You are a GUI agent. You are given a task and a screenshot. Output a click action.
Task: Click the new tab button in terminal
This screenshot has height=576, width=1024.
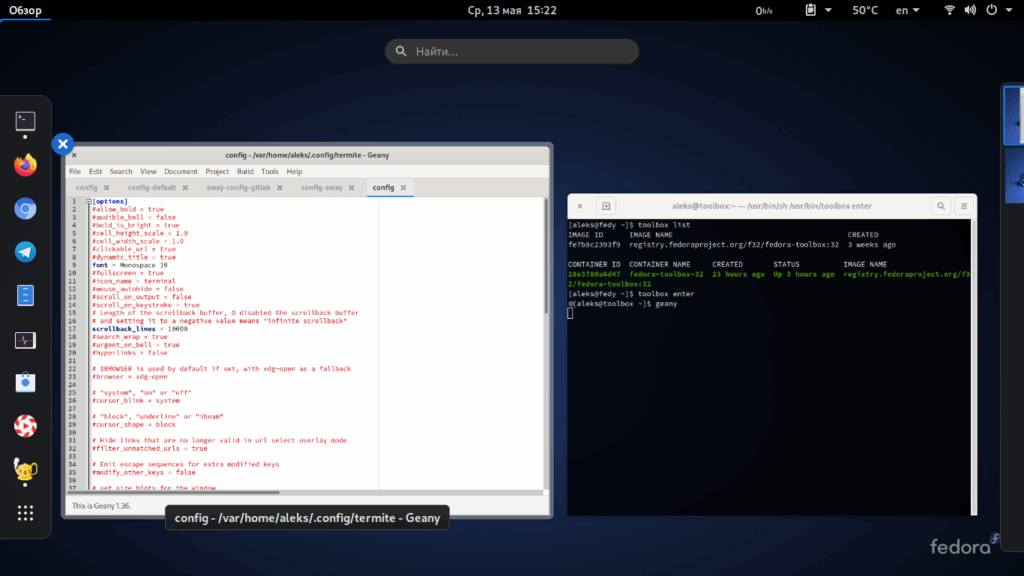[606, 206]
